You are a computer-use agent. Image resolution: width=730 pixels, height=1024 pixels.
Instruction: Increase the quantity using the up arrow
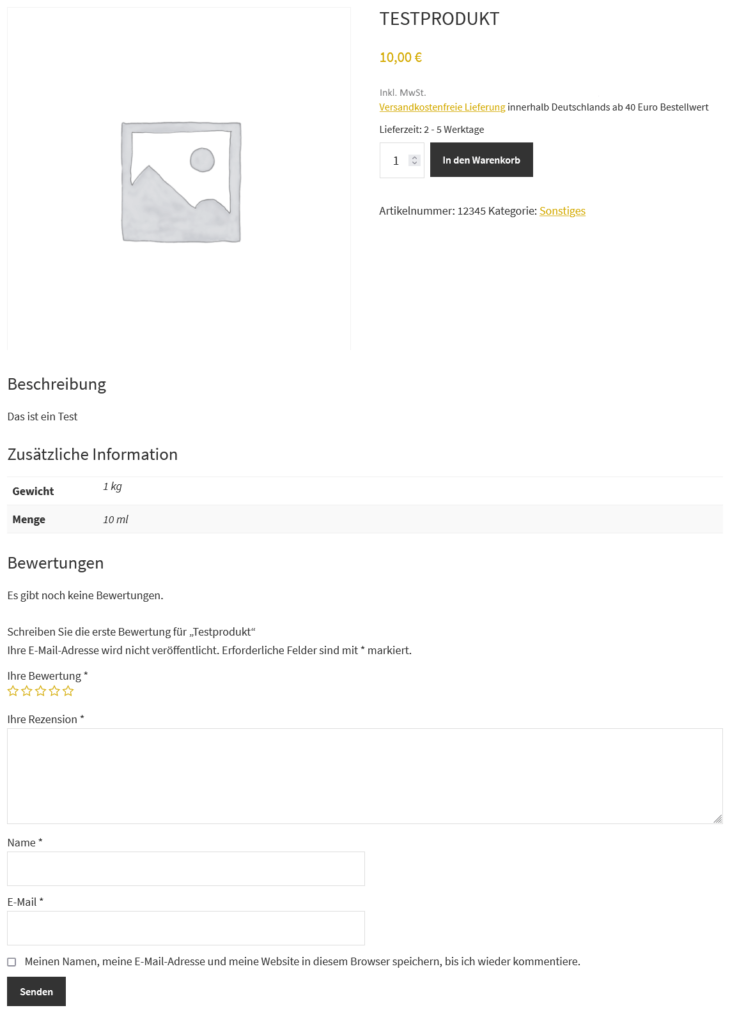(415, 155)
